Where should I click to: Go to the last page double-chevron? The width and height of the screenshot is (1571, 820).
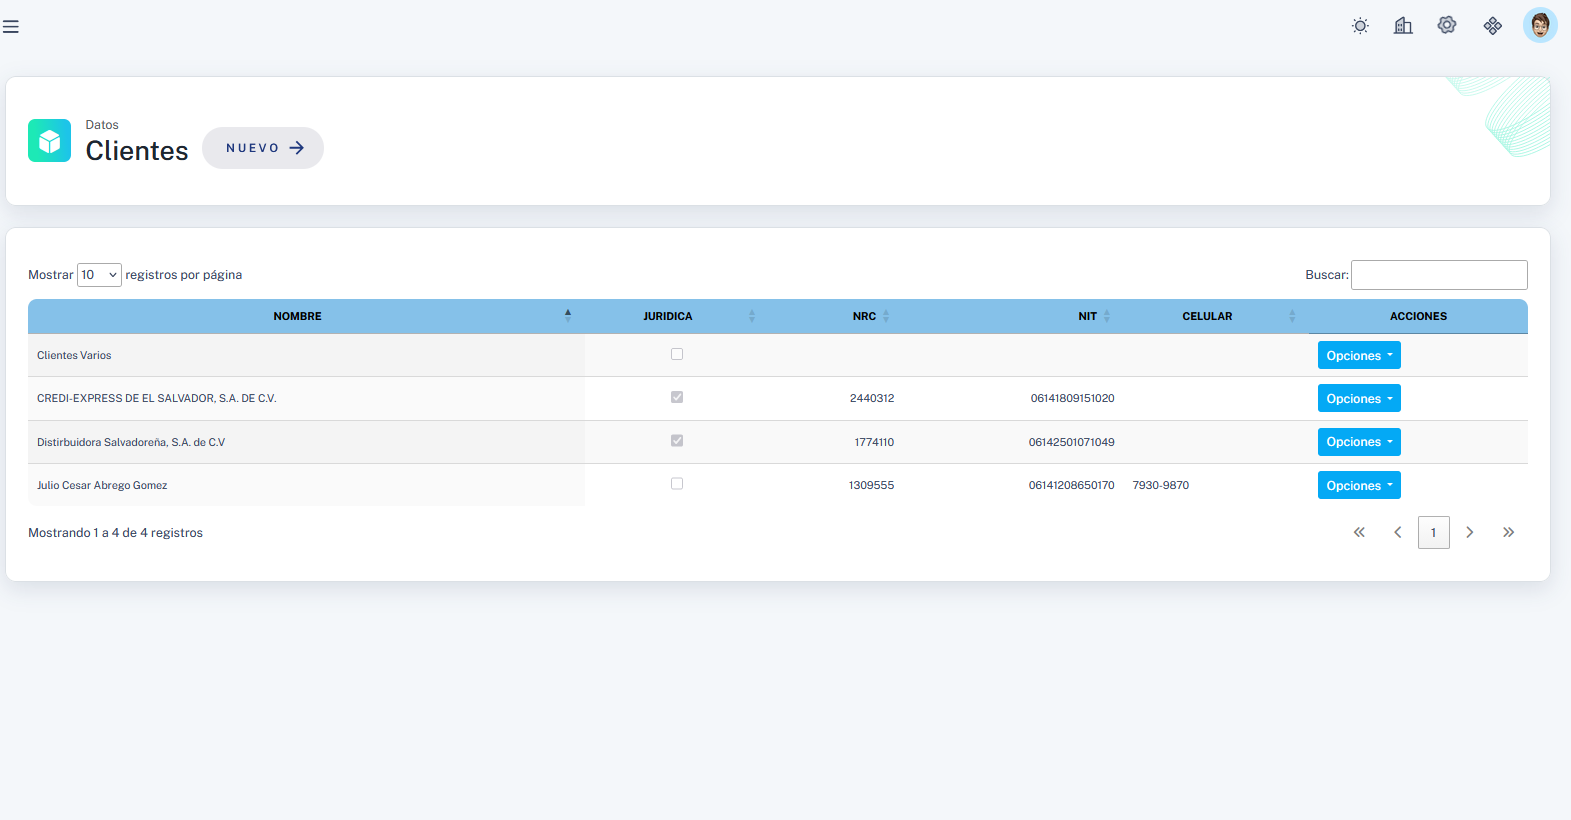click(x=1508, y=533)
